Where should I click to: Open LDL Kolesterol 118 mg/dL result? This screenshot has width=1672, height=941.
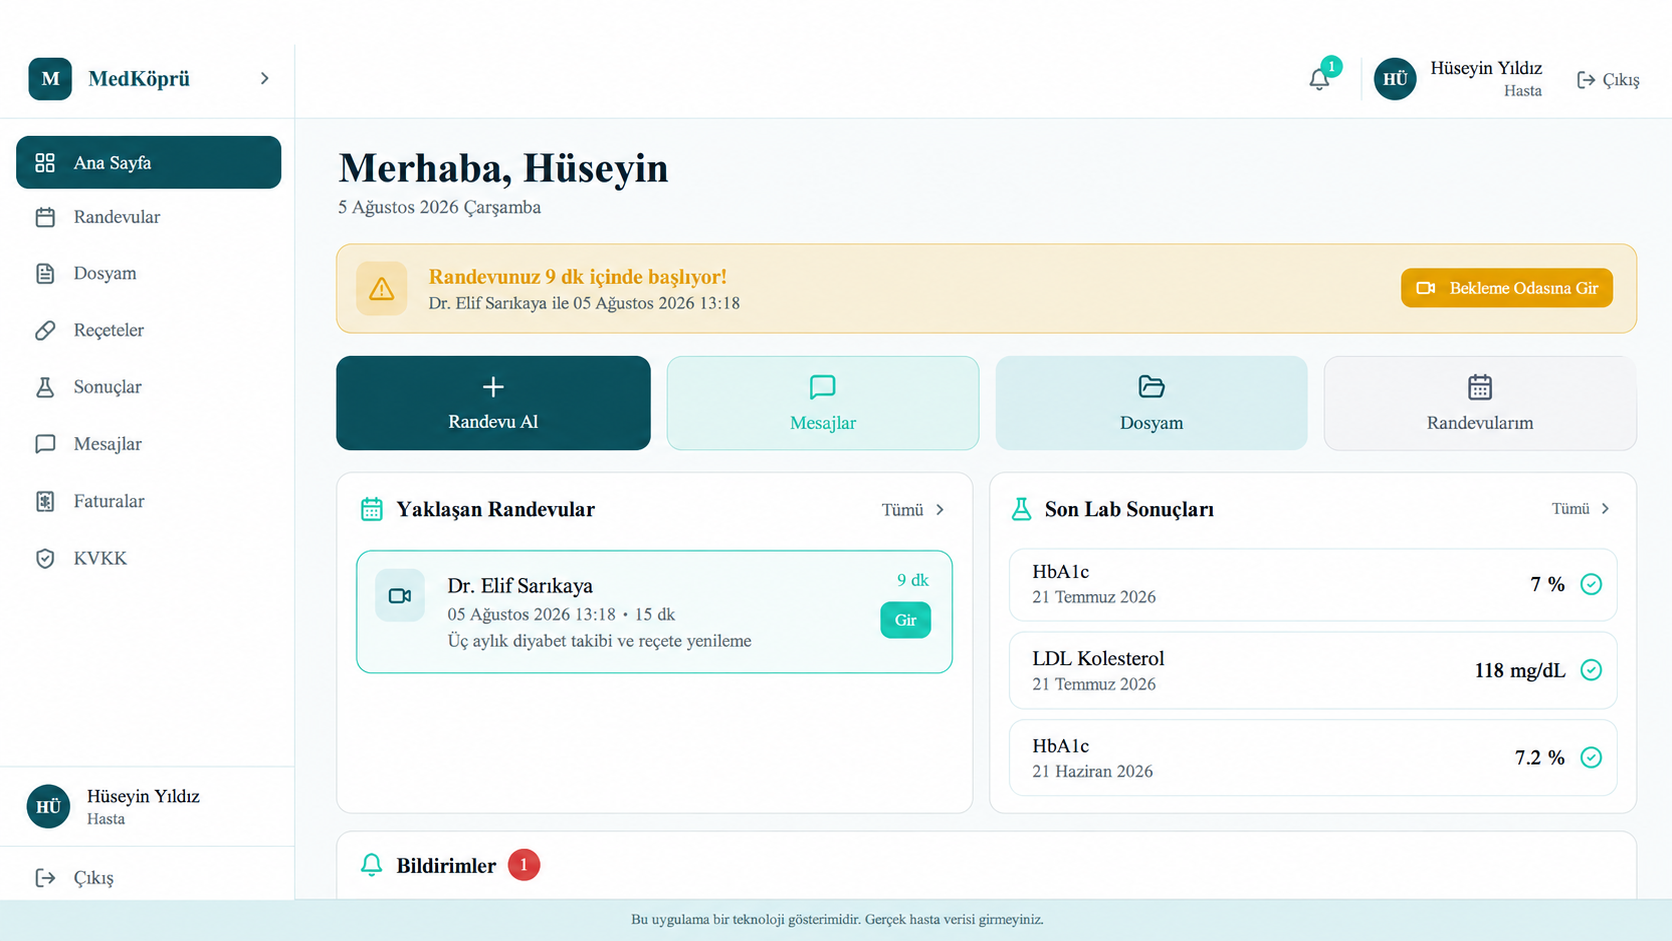point(1313,670)
